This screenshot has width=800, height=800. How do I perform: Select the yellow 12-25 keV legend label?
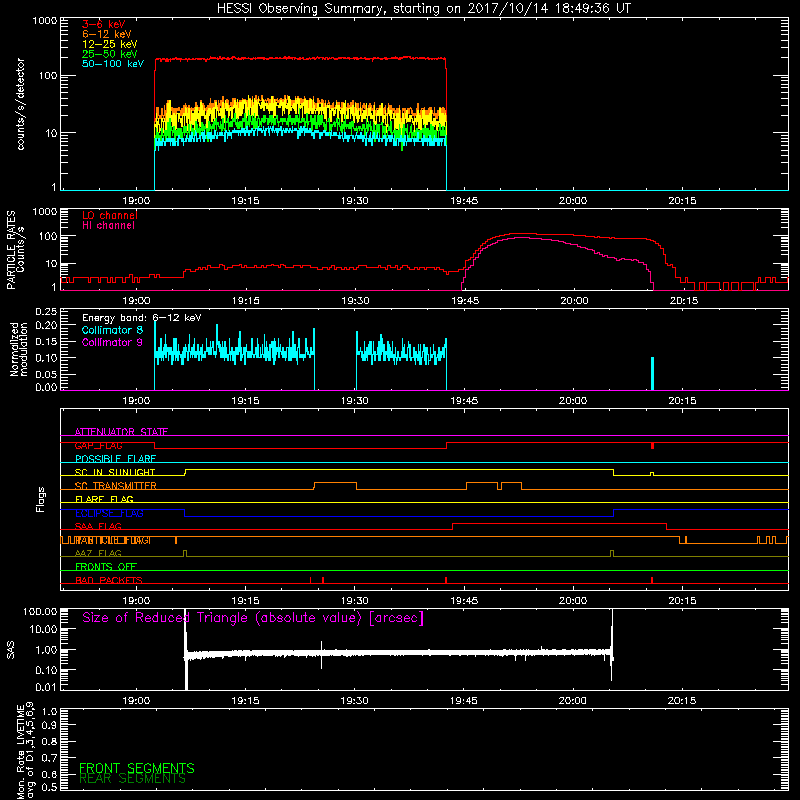(110, 44)
